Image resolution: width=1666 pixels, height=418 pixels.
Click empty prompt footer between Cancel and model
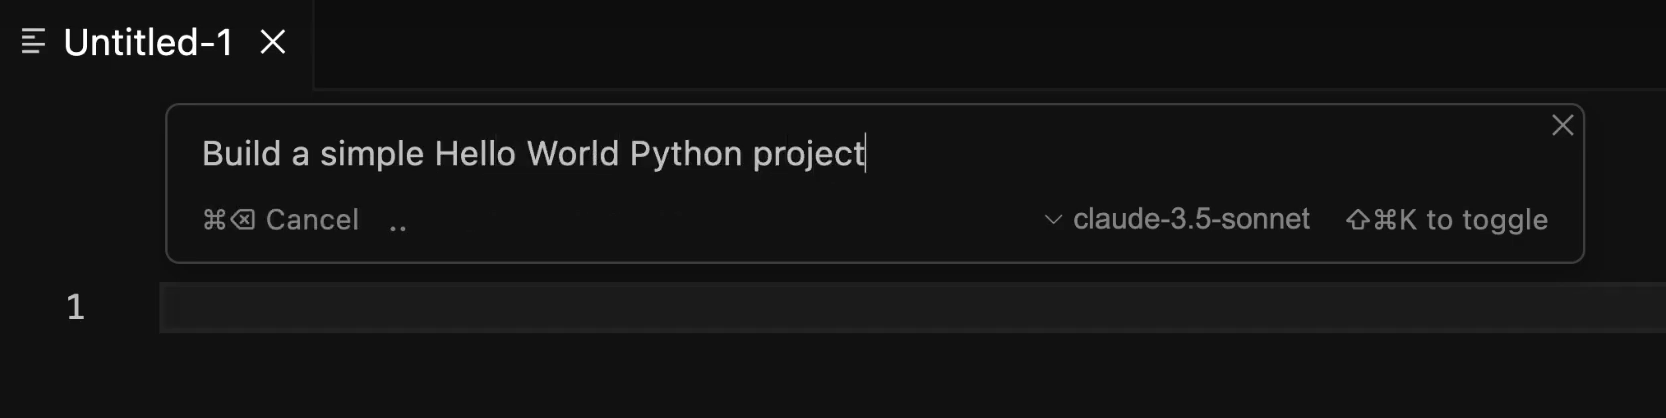click(725, 220)
